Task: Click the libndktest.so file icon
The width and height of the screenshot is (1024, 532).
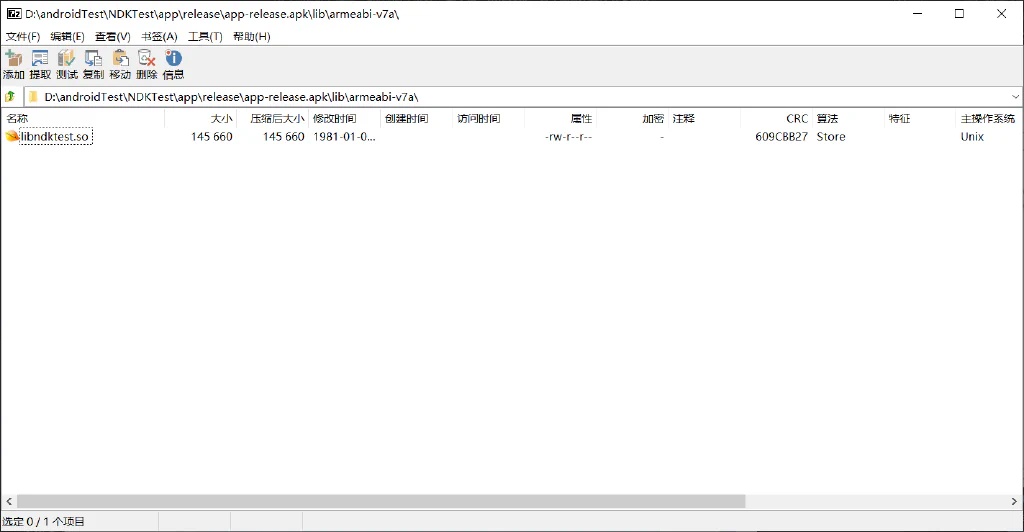Action: [x=12, y=136]
